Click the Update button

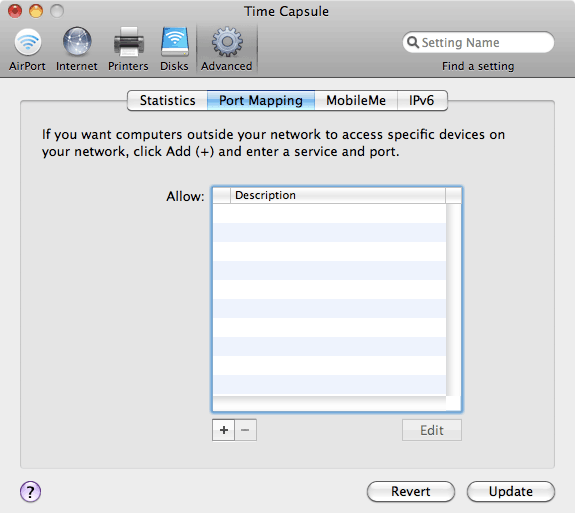click(x=510, y=491)
